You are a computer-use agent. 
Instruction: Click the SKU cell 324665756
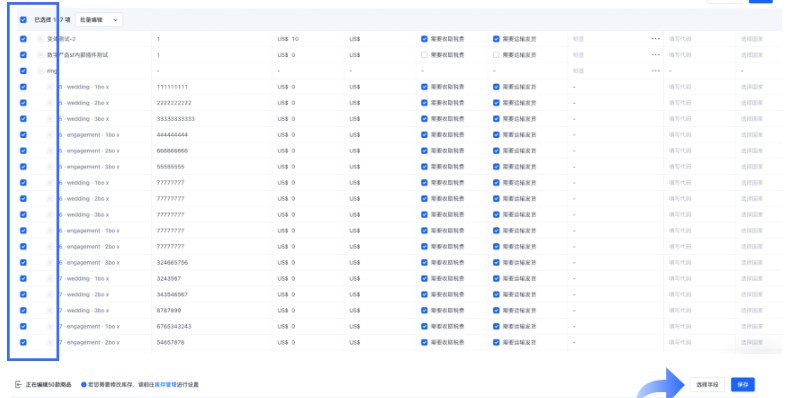pos(172,263)
